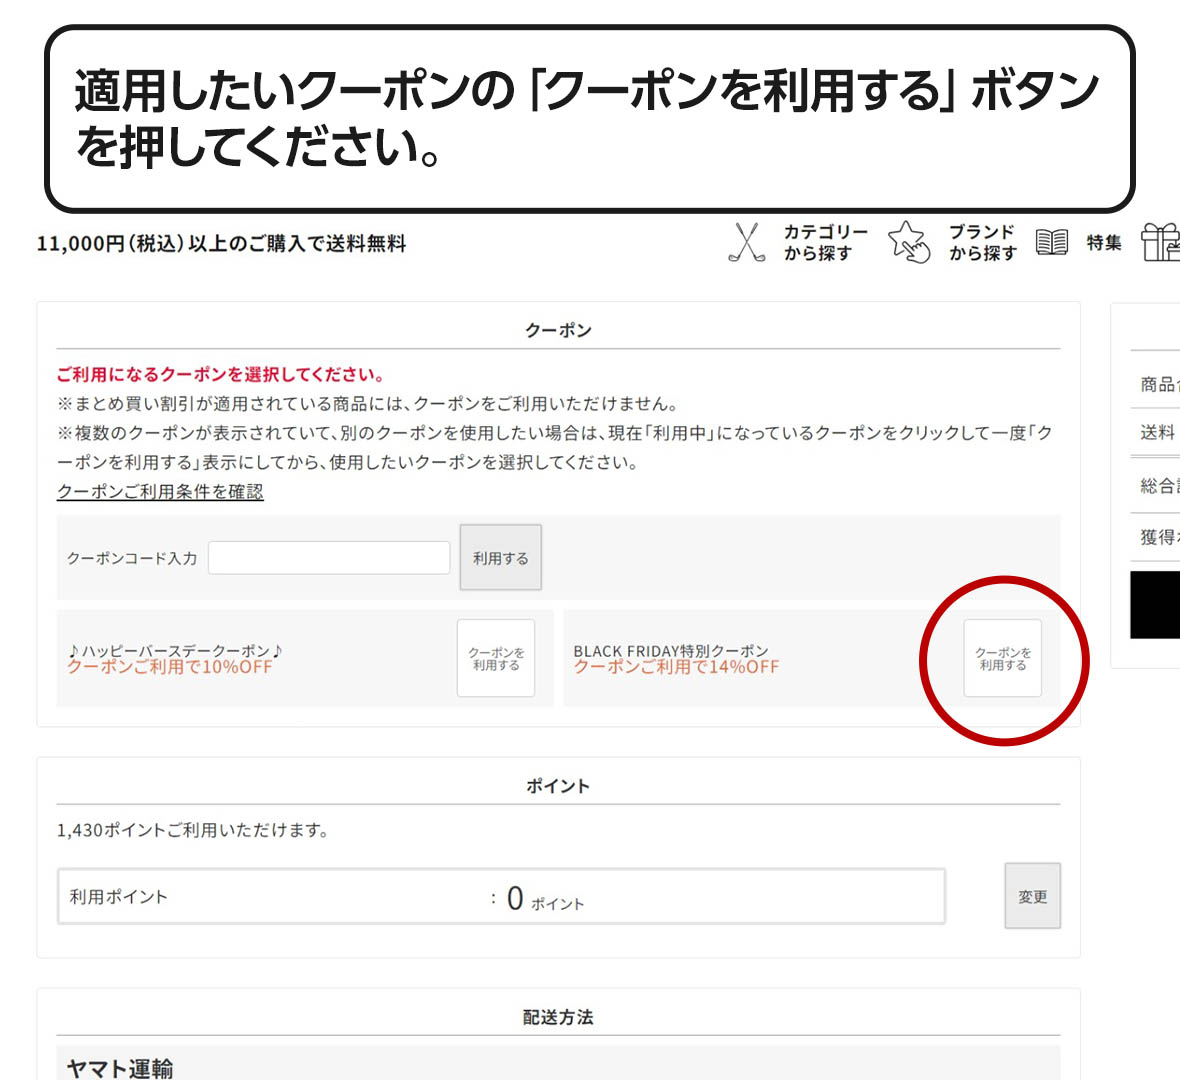Click the 利用する coupon code button

(x=500, y=557)
